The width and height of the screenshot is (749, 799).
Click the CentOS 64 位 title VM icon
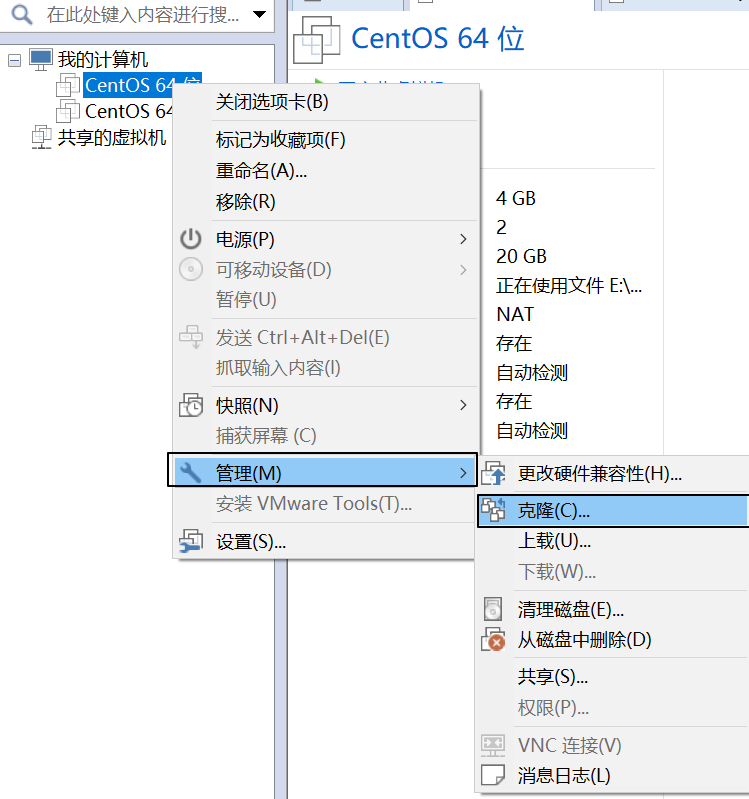point(317,40)
